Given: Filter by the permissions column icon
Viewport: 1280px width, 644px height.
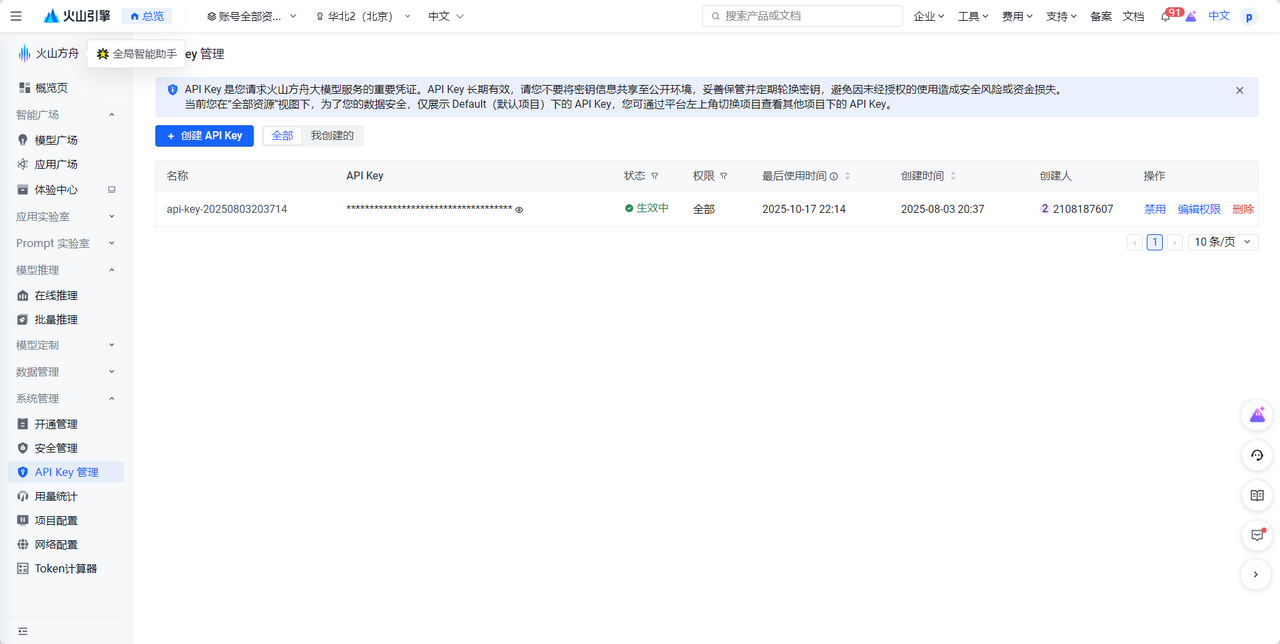Looking at the screenshot, I should pos(723,176).
